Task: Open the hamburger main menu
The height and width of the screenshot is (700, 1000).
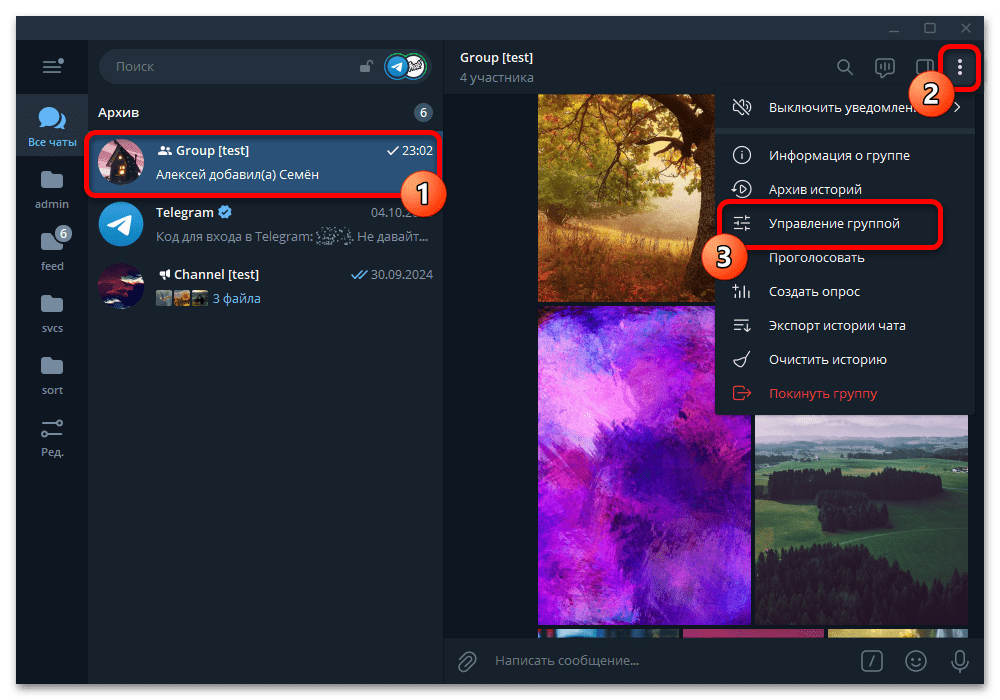Action: 52,66
